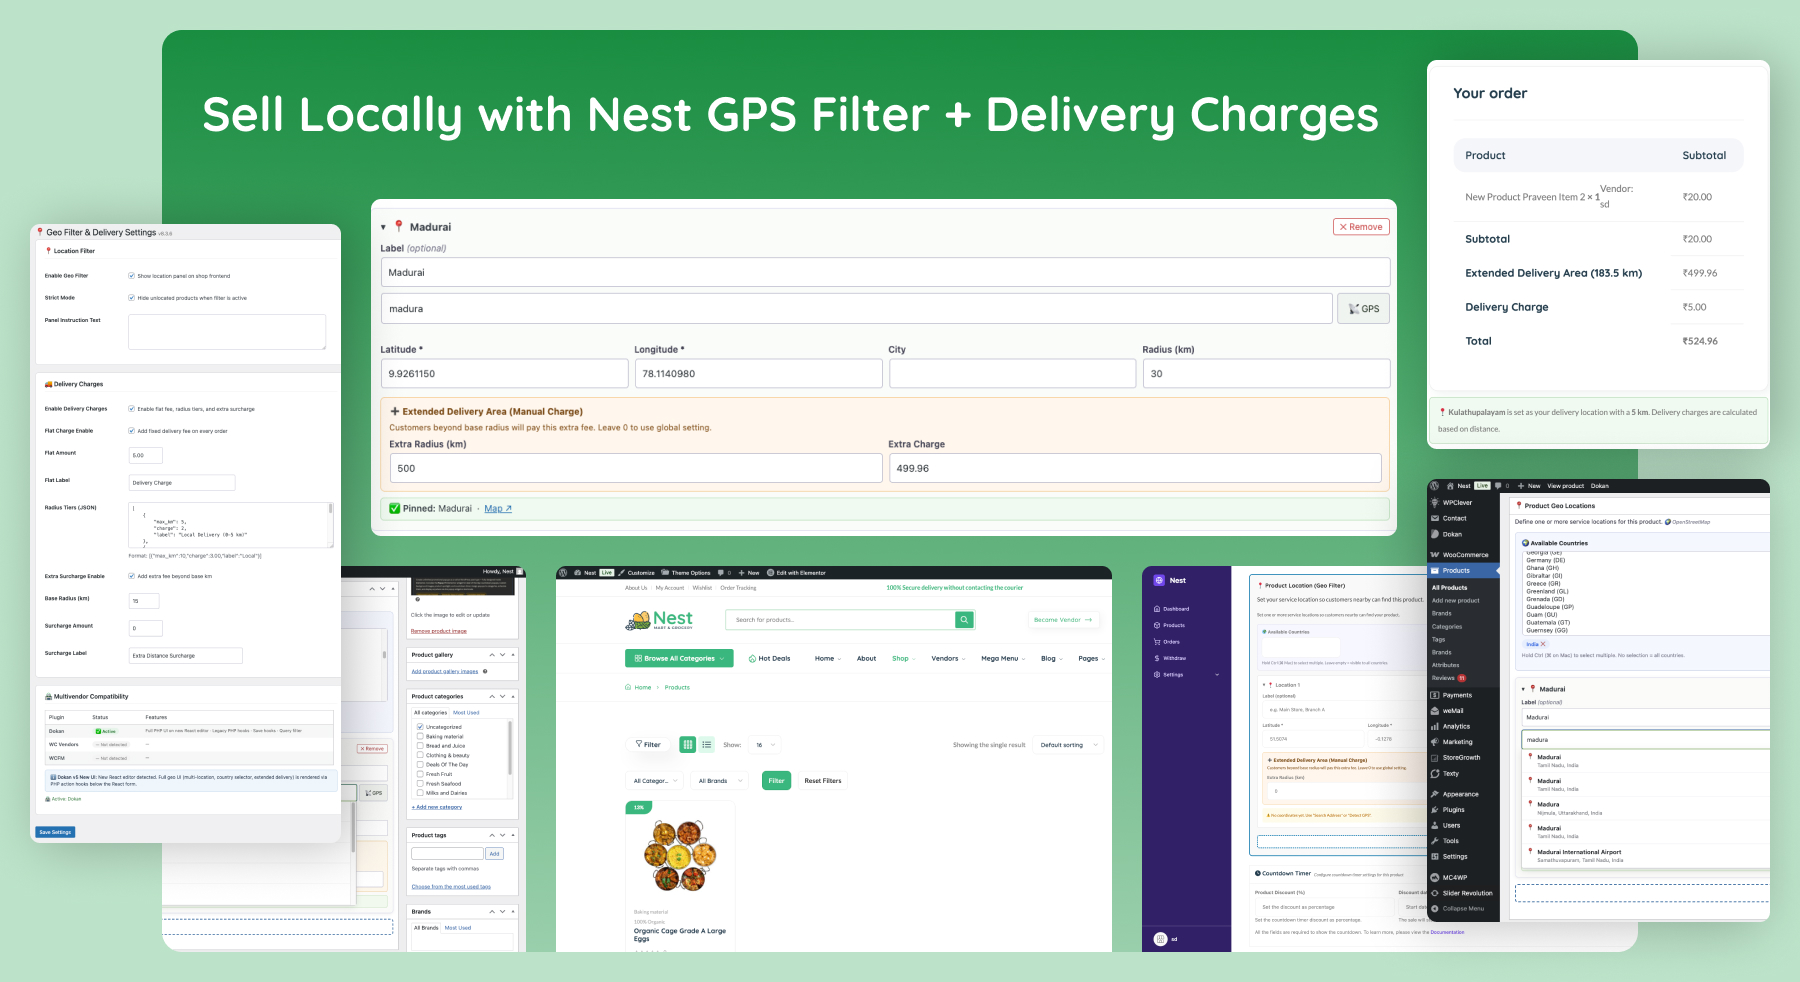Open Withdraw in purple Nest vendor sidebar
This screenshot has width=1800, height=982.
[1170, 658]
